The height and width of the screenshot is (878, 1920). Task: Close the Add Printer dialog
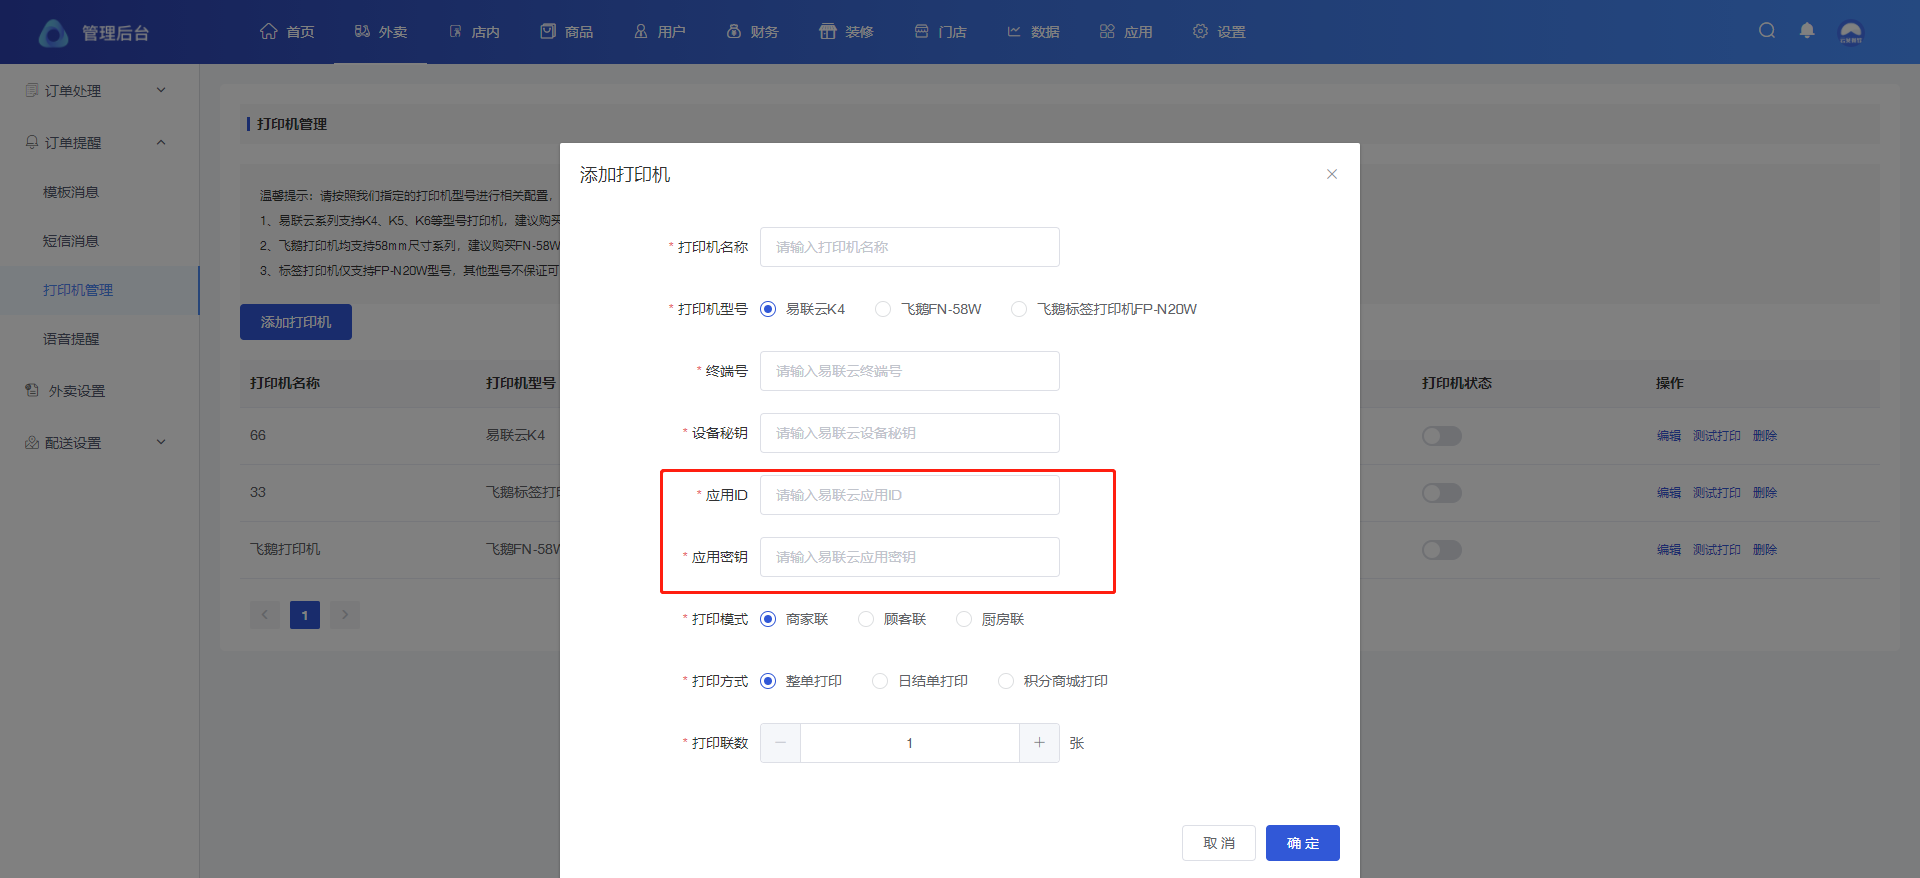point(1331,174)
